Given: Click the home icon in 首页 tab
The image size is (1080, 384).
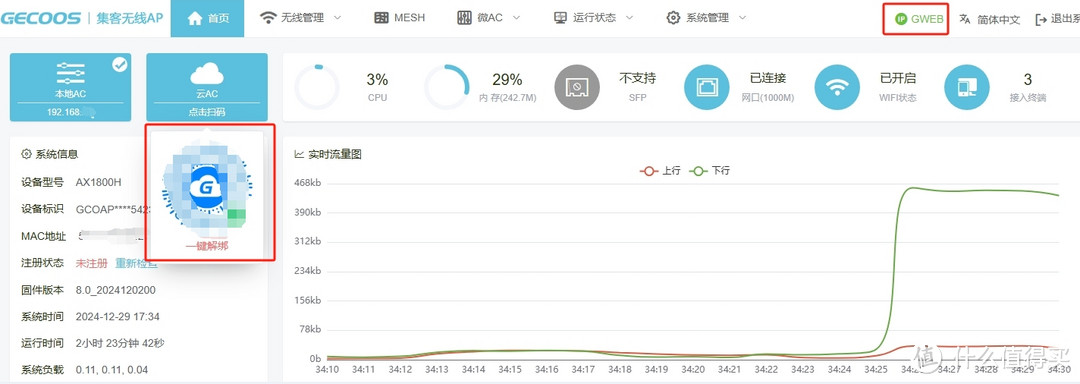Looking at the screenshot, I should pos(195,19).
